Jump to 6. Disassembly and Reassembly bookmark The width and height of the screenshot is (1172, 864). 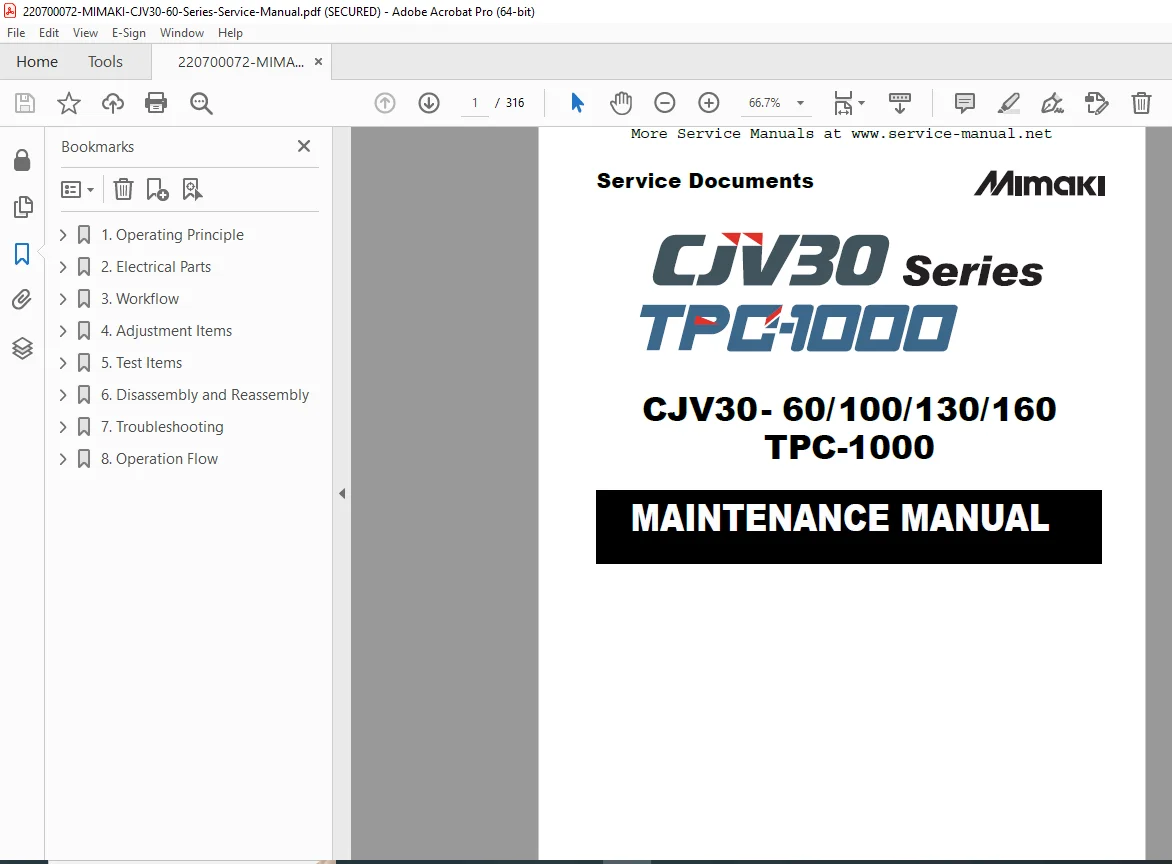click(205, 395)
